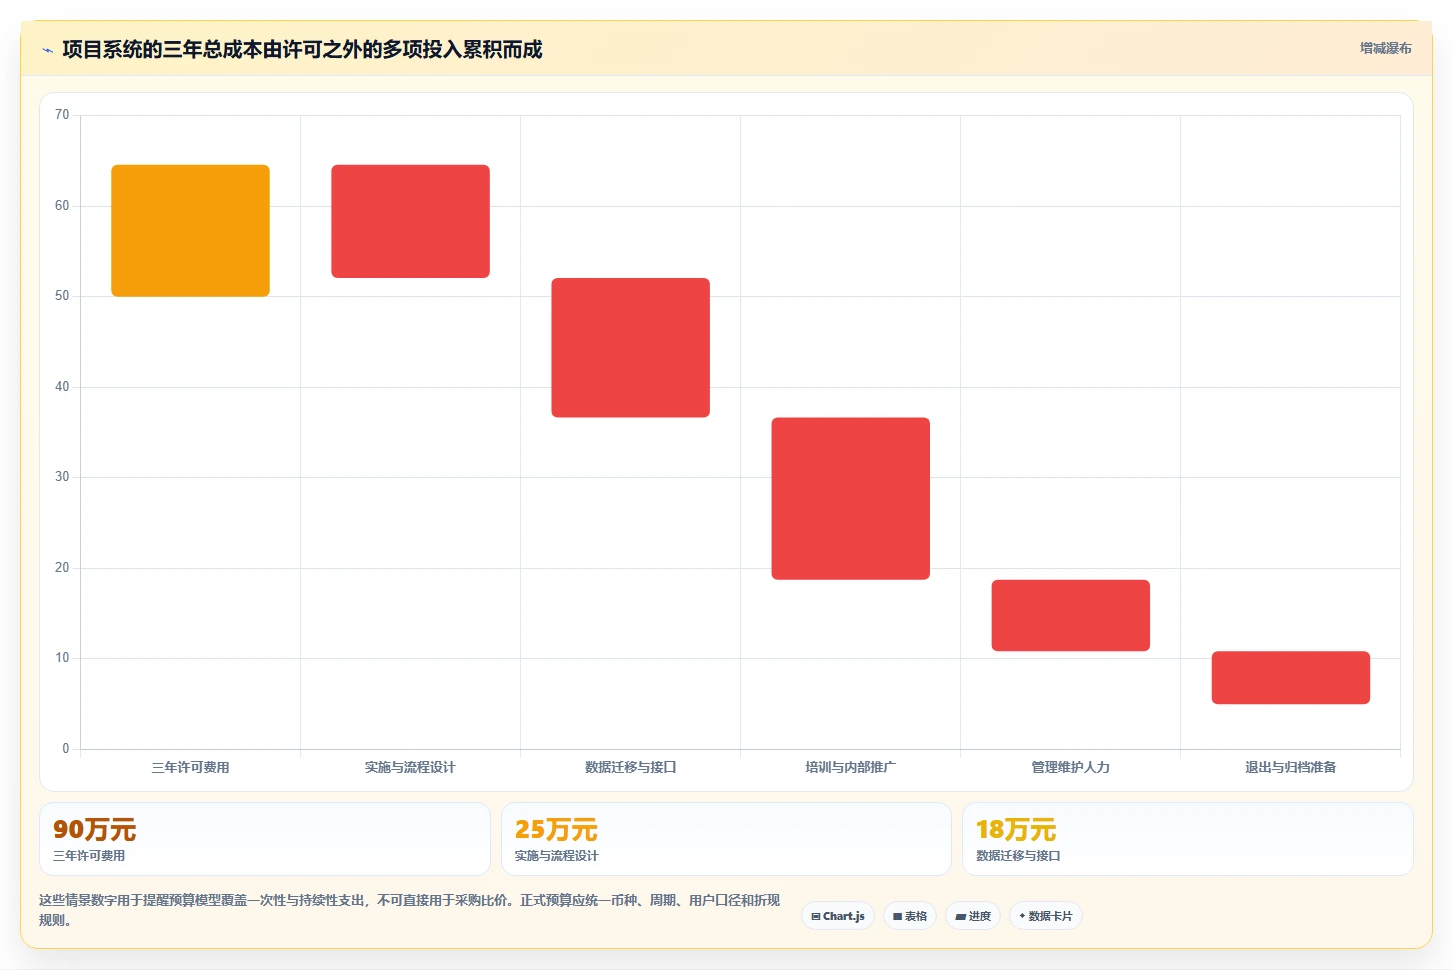
Task: Click the red 培训与内部推广 bar
Action: point(850,499)
